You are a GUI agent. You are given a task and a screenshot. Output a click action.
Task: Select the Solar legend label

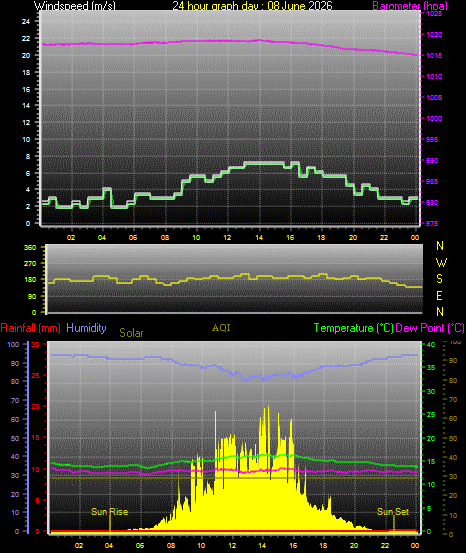131,333
